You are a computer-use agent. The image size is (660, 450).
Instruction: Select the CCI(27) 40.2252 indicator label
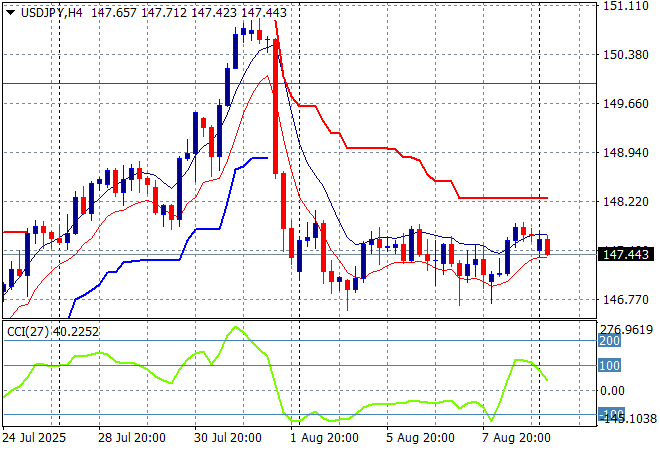(53, 332)
